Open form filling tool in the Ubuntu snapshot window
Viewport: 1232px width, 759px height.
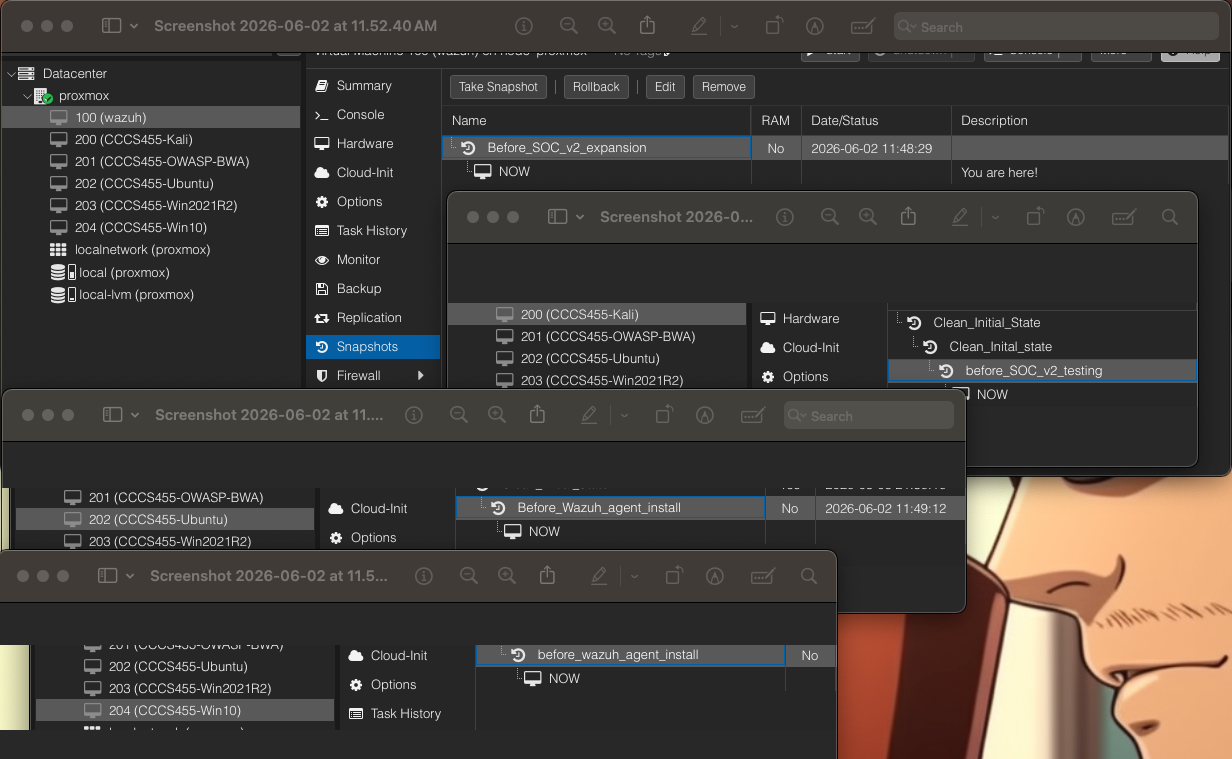pyautogui.click(x=753, y=415)
